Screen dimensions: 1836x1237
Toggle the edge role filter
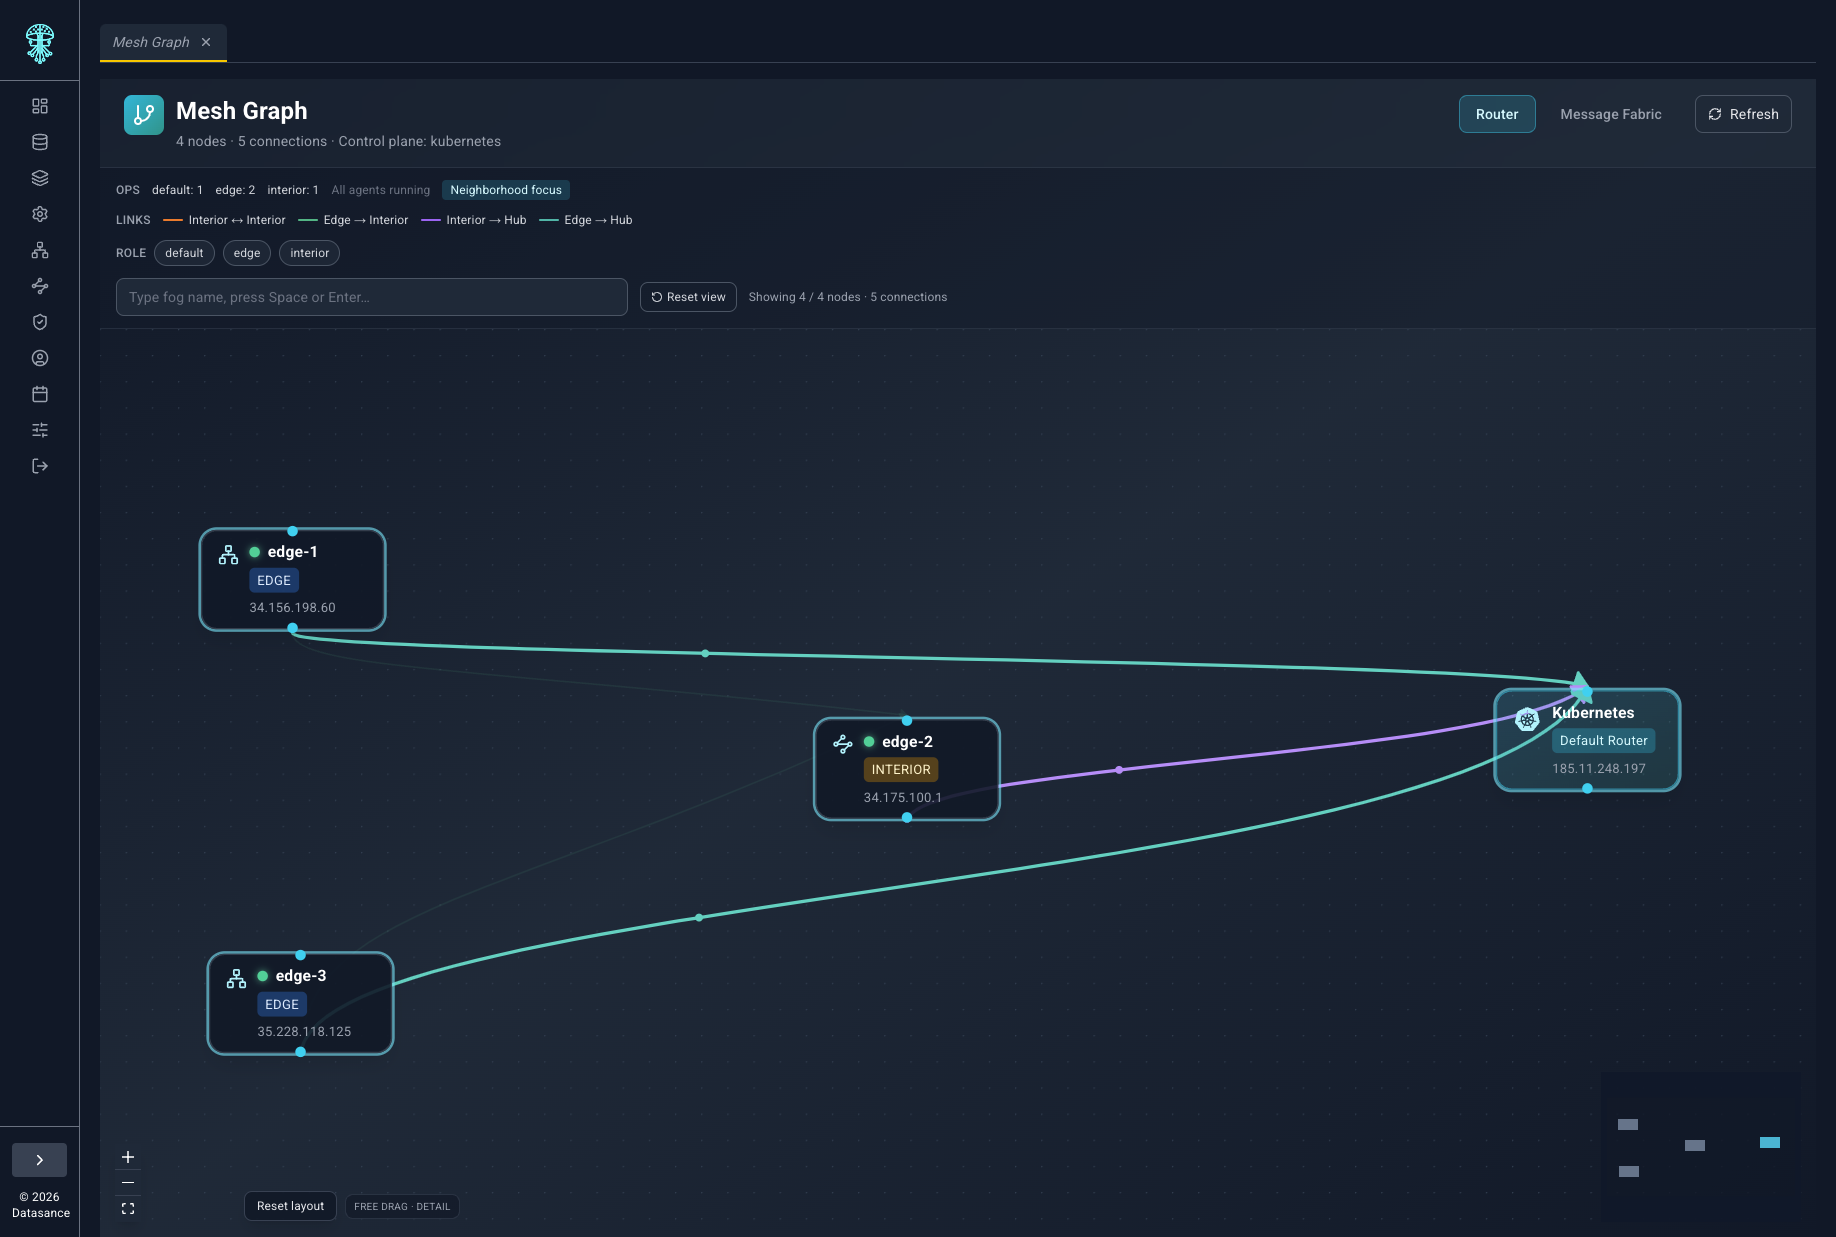click(247, 253)
